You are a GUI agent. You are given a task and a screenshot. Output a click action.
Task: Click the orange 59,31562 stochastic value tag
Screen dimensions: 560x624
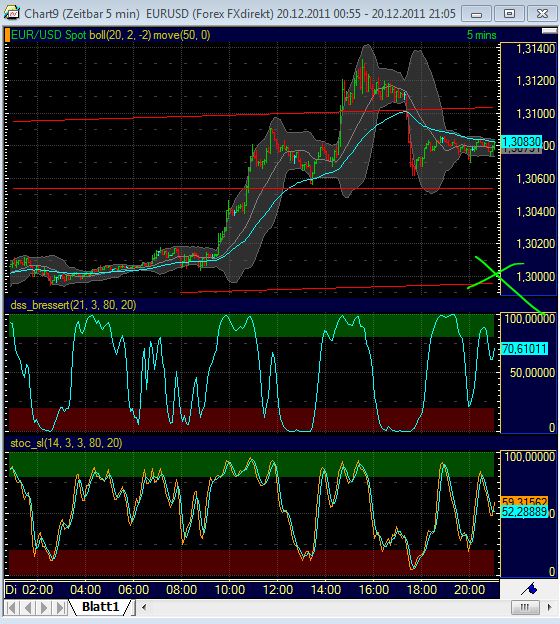524,501
